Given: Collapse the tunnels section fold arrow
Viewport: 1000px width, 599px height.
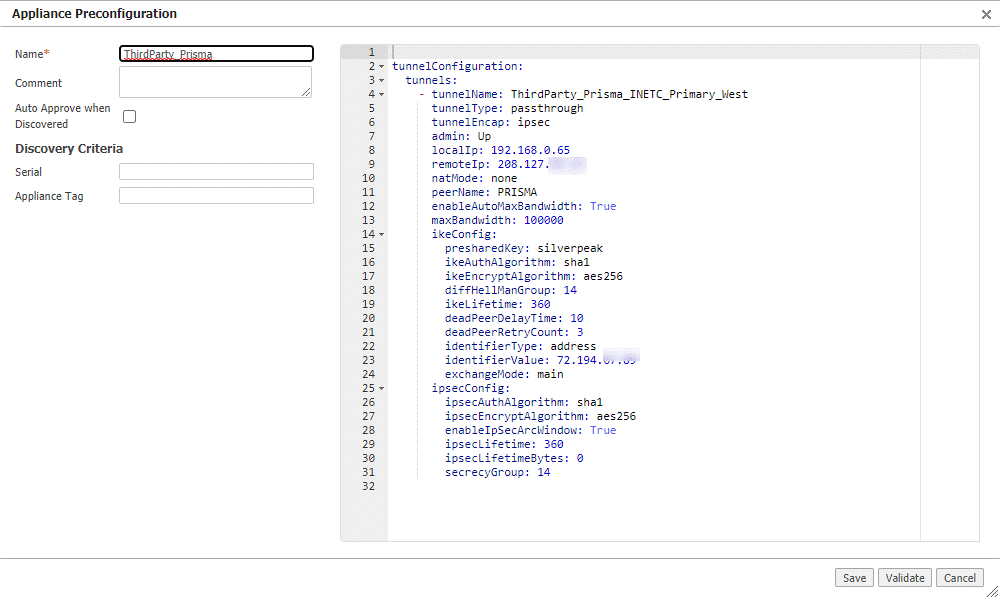Looking at the screenshot, I should [x=382, y=80].
